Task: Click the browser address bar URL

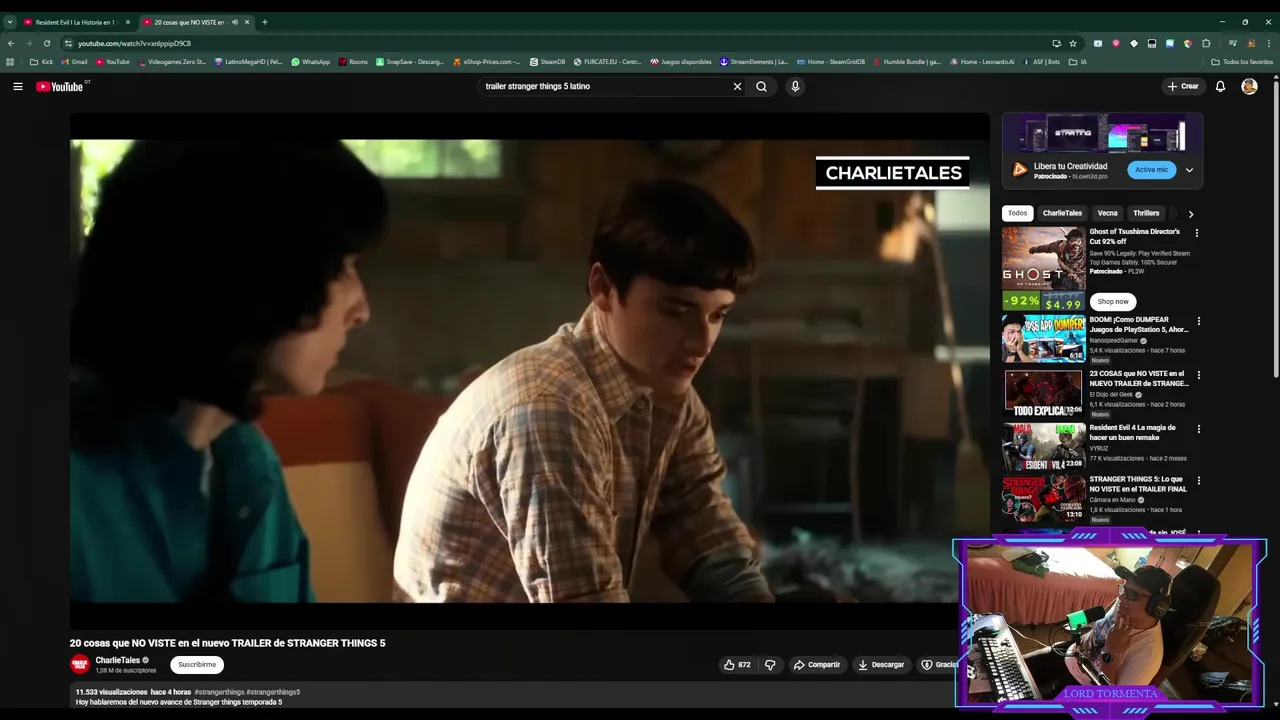Action: coord(134,43)
